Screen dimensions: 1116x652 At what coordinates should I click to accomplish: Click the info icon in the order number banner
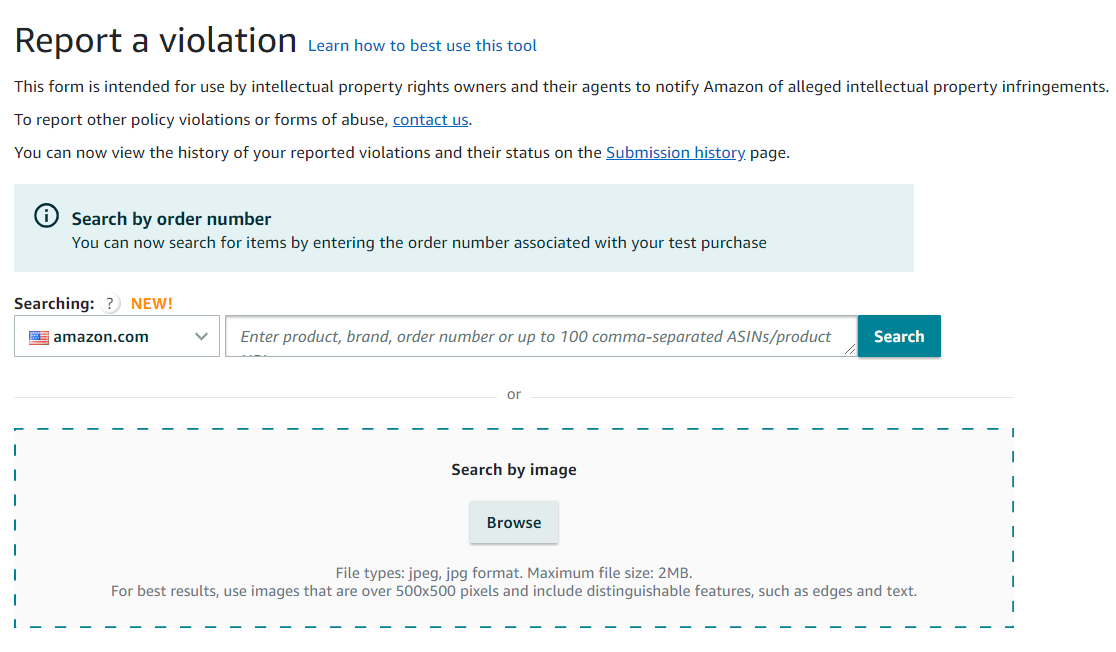click(46, 215)
